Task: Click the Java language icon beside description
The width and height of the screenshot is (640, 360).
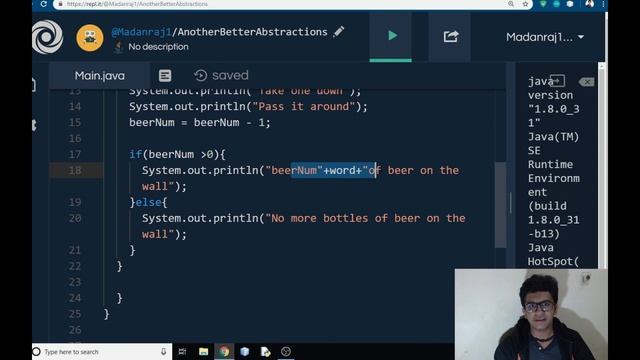Action: click(x=118, y=47)
